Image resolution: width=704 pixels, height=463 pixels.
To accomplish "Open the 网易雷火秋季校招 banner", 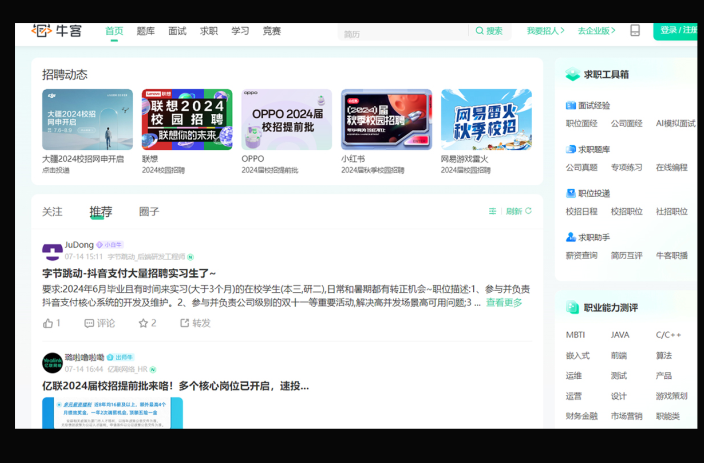I will (x=486, y=119).
